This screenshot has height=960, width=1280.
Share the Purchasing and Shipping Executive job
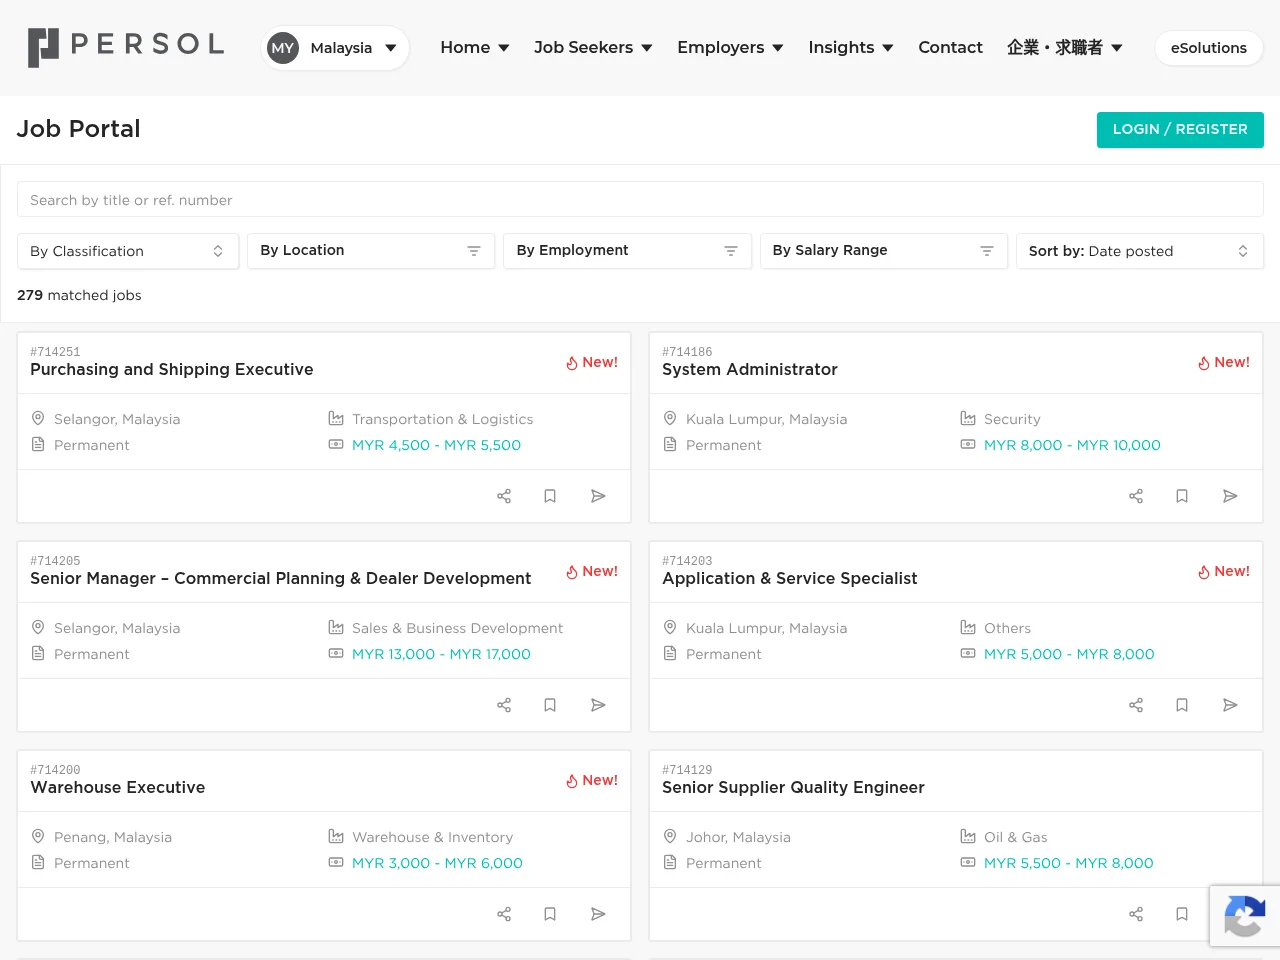[504, 496]
